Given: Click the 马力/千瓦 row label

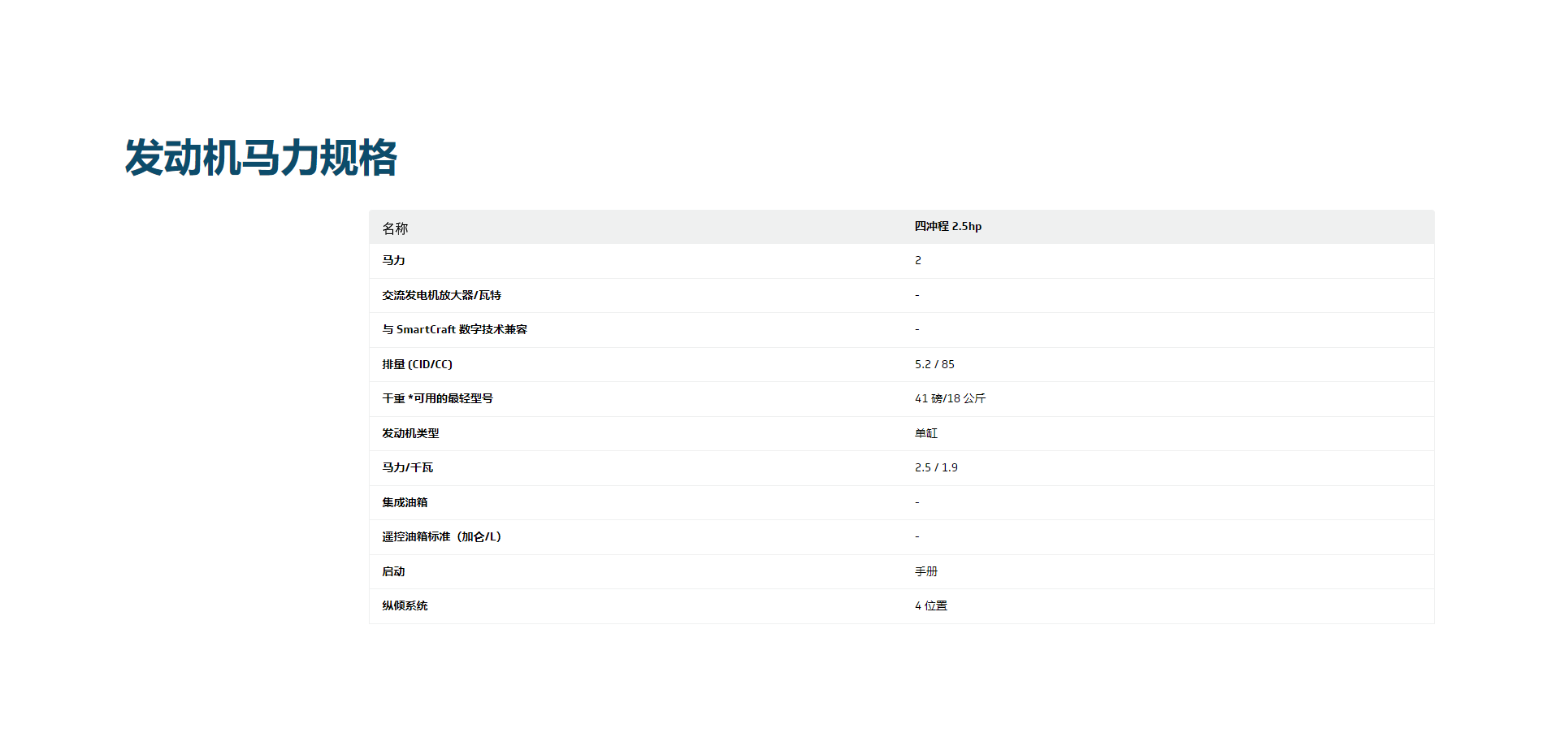Looking at the screenshot, I should 407,467.
